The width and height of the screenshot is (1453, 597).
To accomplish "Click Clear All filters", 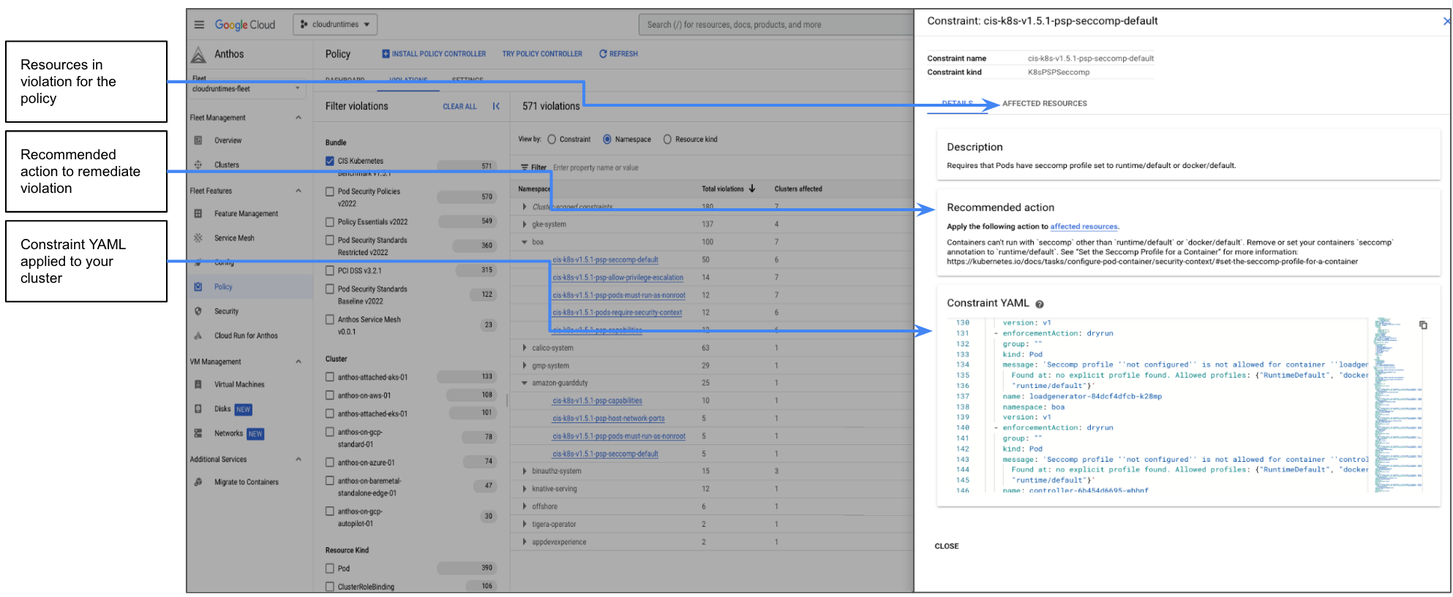I will (460, 106).
